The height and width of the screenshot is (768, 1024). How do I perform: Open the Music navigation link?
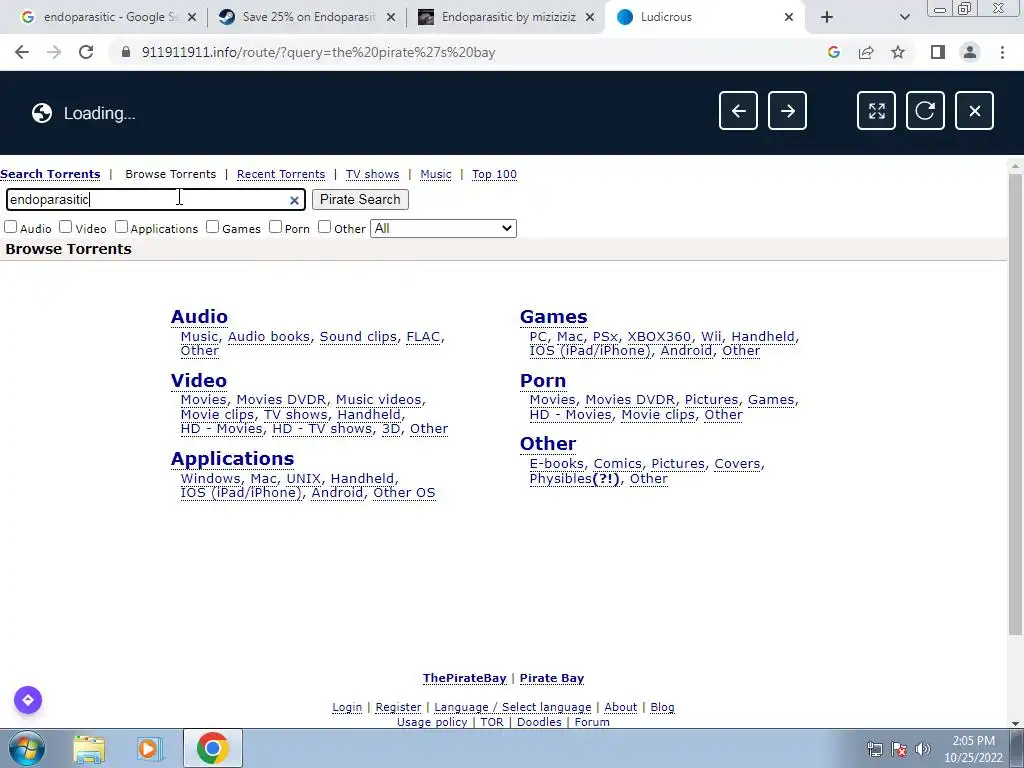pyautogui.click(x=436, y=174)
